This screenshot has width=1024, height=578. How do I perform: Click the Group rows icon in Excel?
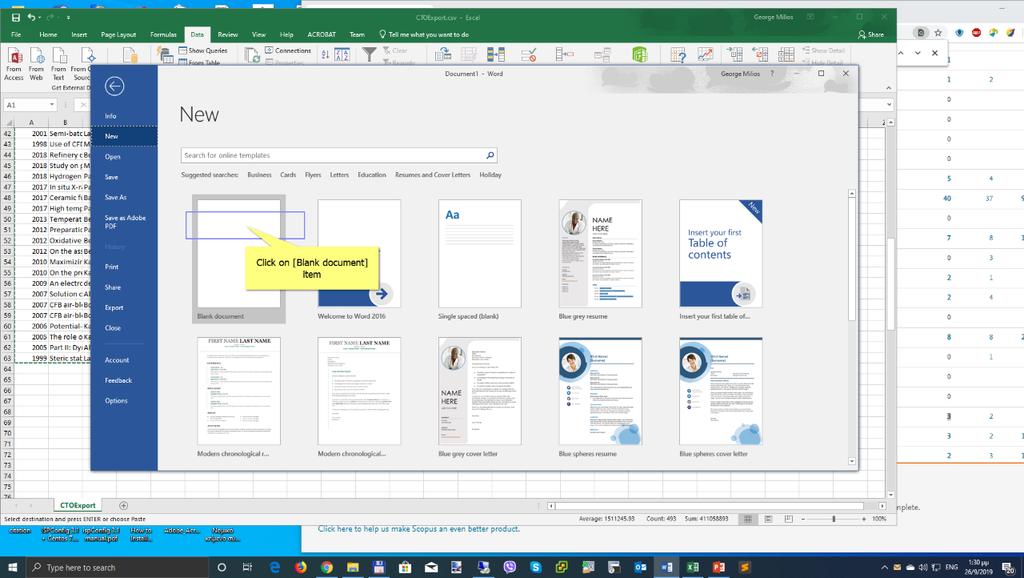click(735, 54)
